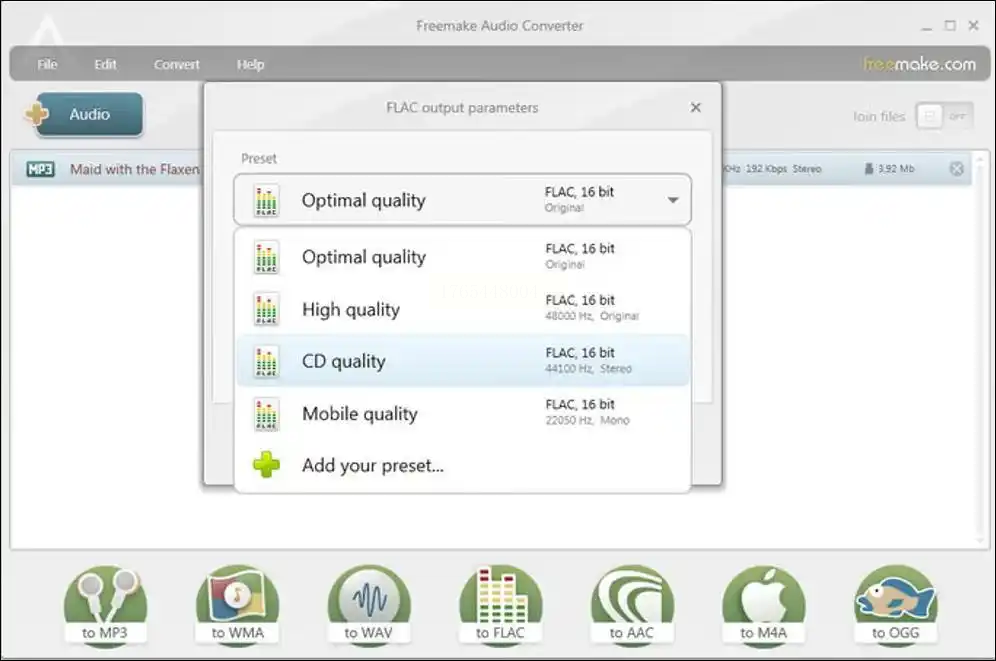Choose Mobile quality preset from list
Image resolution: width=996 pixels, height=661 pixels.
(462, 413)
